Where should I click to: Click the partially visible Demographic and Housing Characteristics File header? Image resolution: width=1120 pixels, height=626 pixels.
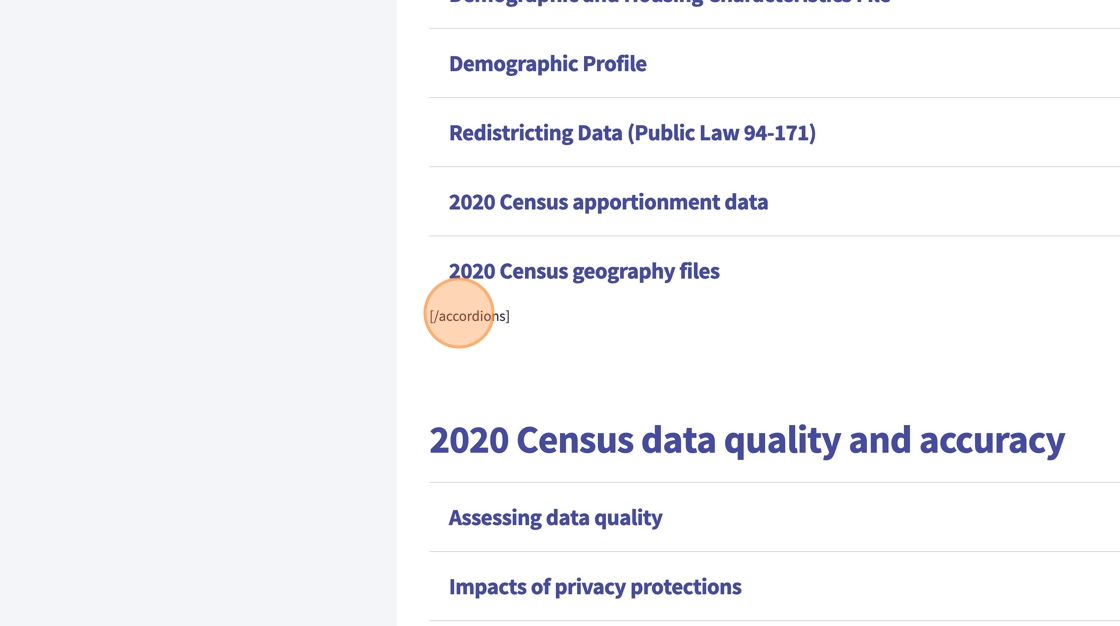(669, 3)
